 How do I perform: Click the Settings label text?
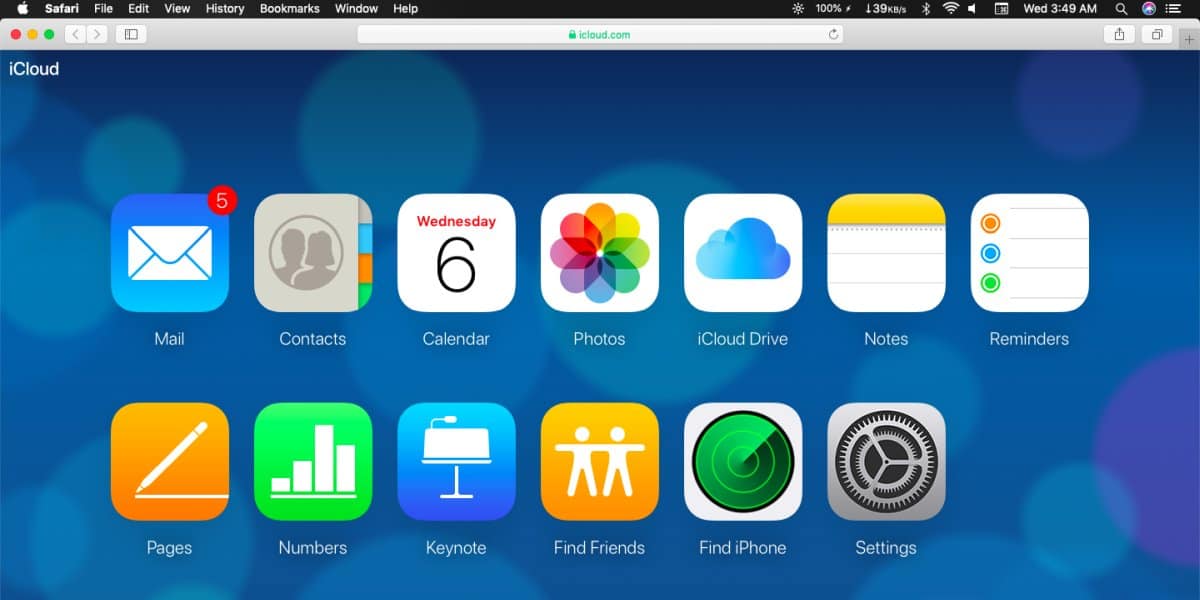point(886,548)
